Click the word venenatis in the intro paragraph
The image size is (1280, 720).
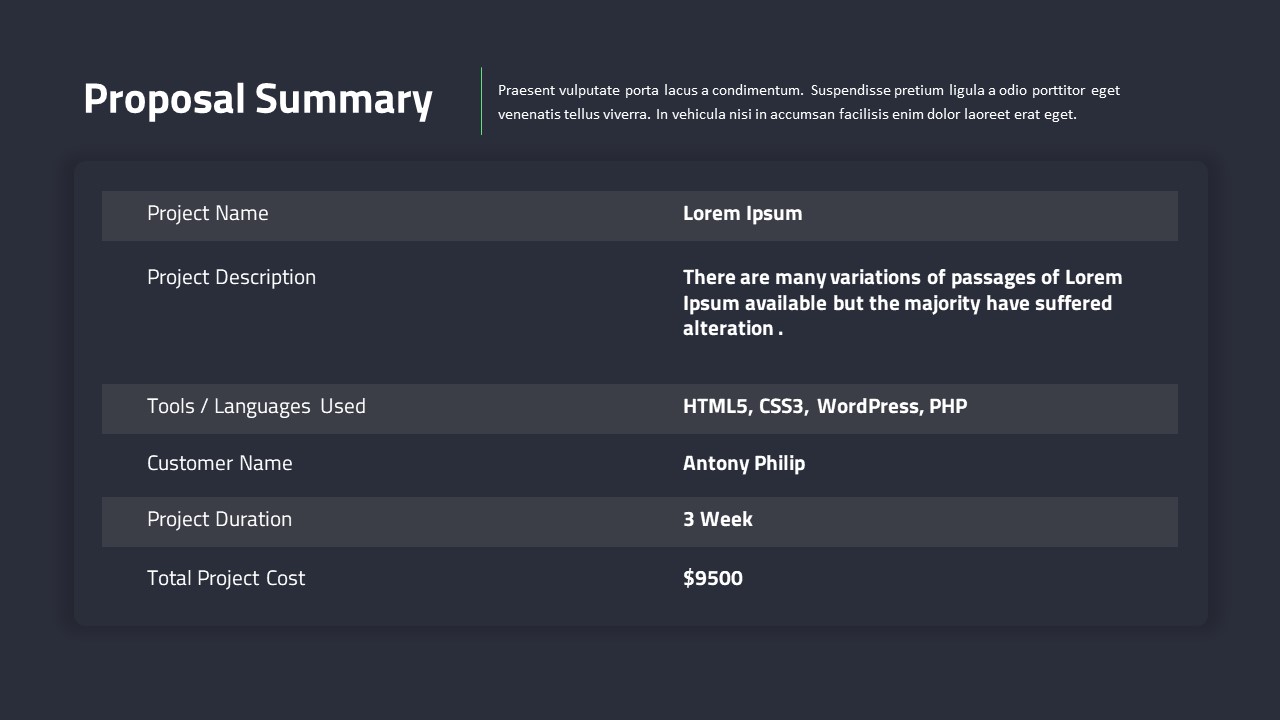click(529, 114)
